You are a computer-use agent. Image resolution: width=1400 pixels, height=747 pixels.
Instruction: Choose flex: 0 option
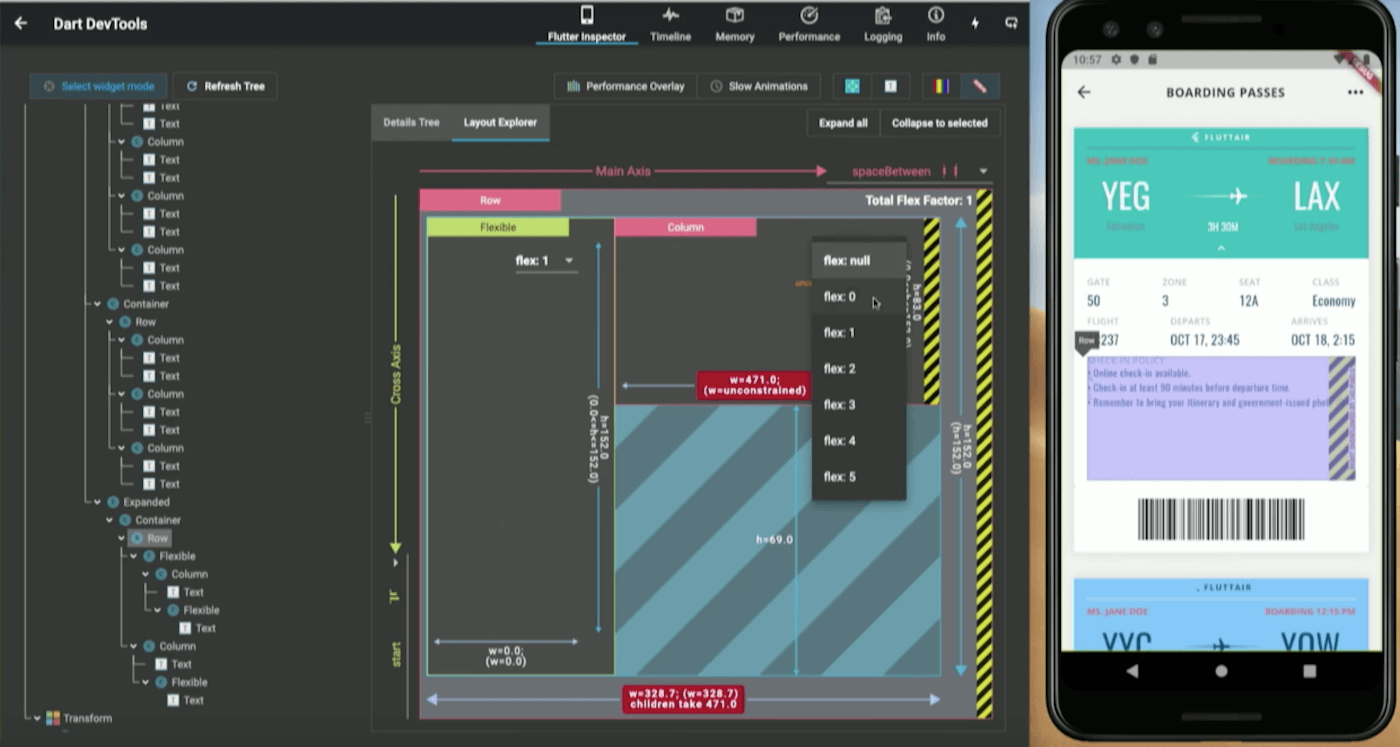(858, 296)
